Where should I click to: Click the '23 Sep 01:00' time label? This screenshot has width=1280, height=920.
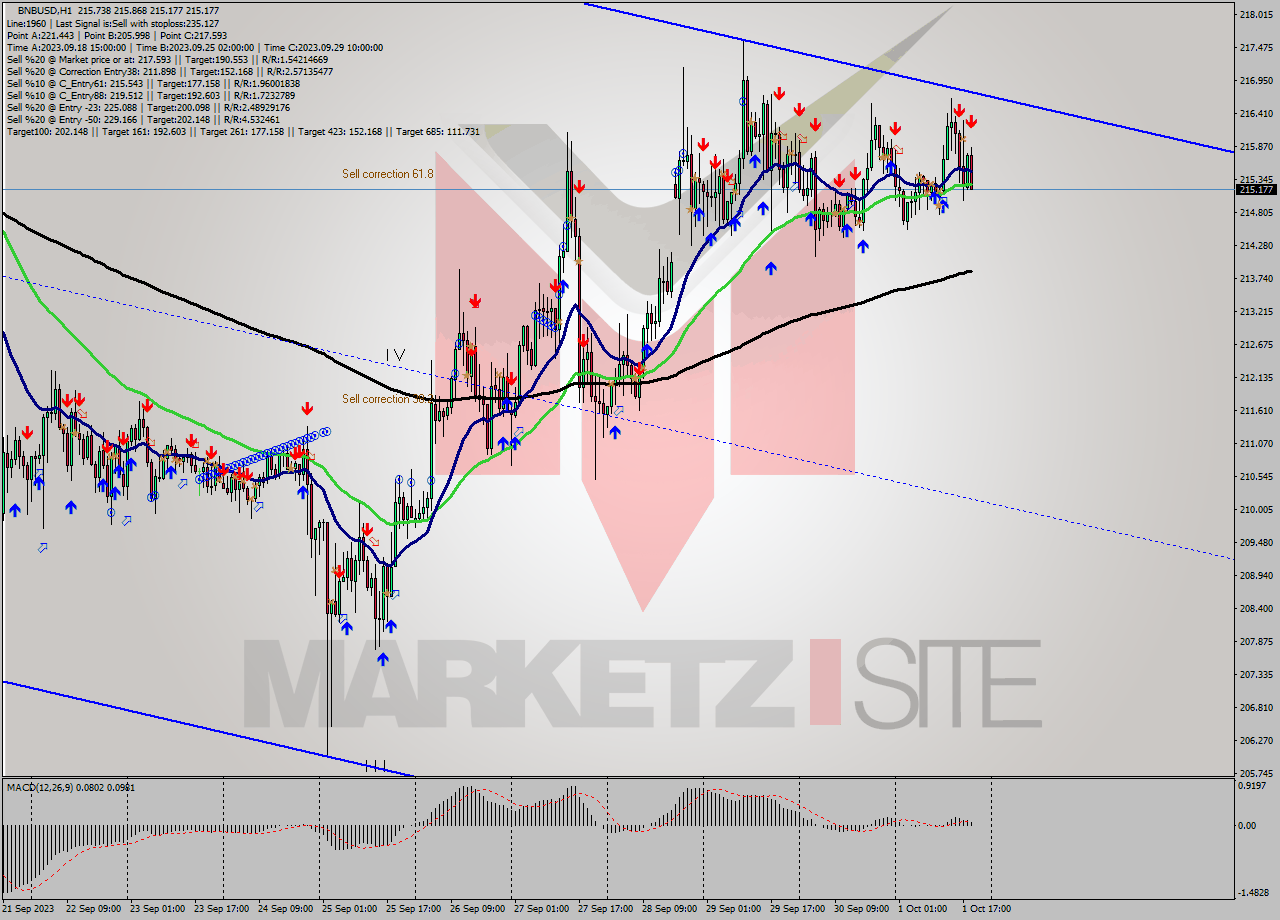(x=159, y=909)
